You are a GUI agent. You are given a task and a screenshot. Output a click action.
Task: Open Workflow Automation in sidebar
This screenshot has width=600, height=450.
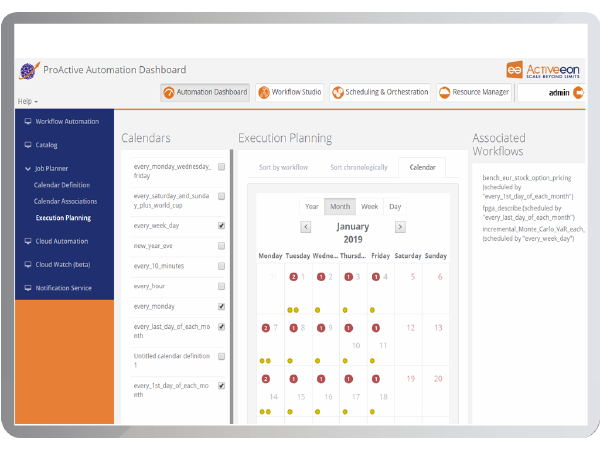coord(67,121)
